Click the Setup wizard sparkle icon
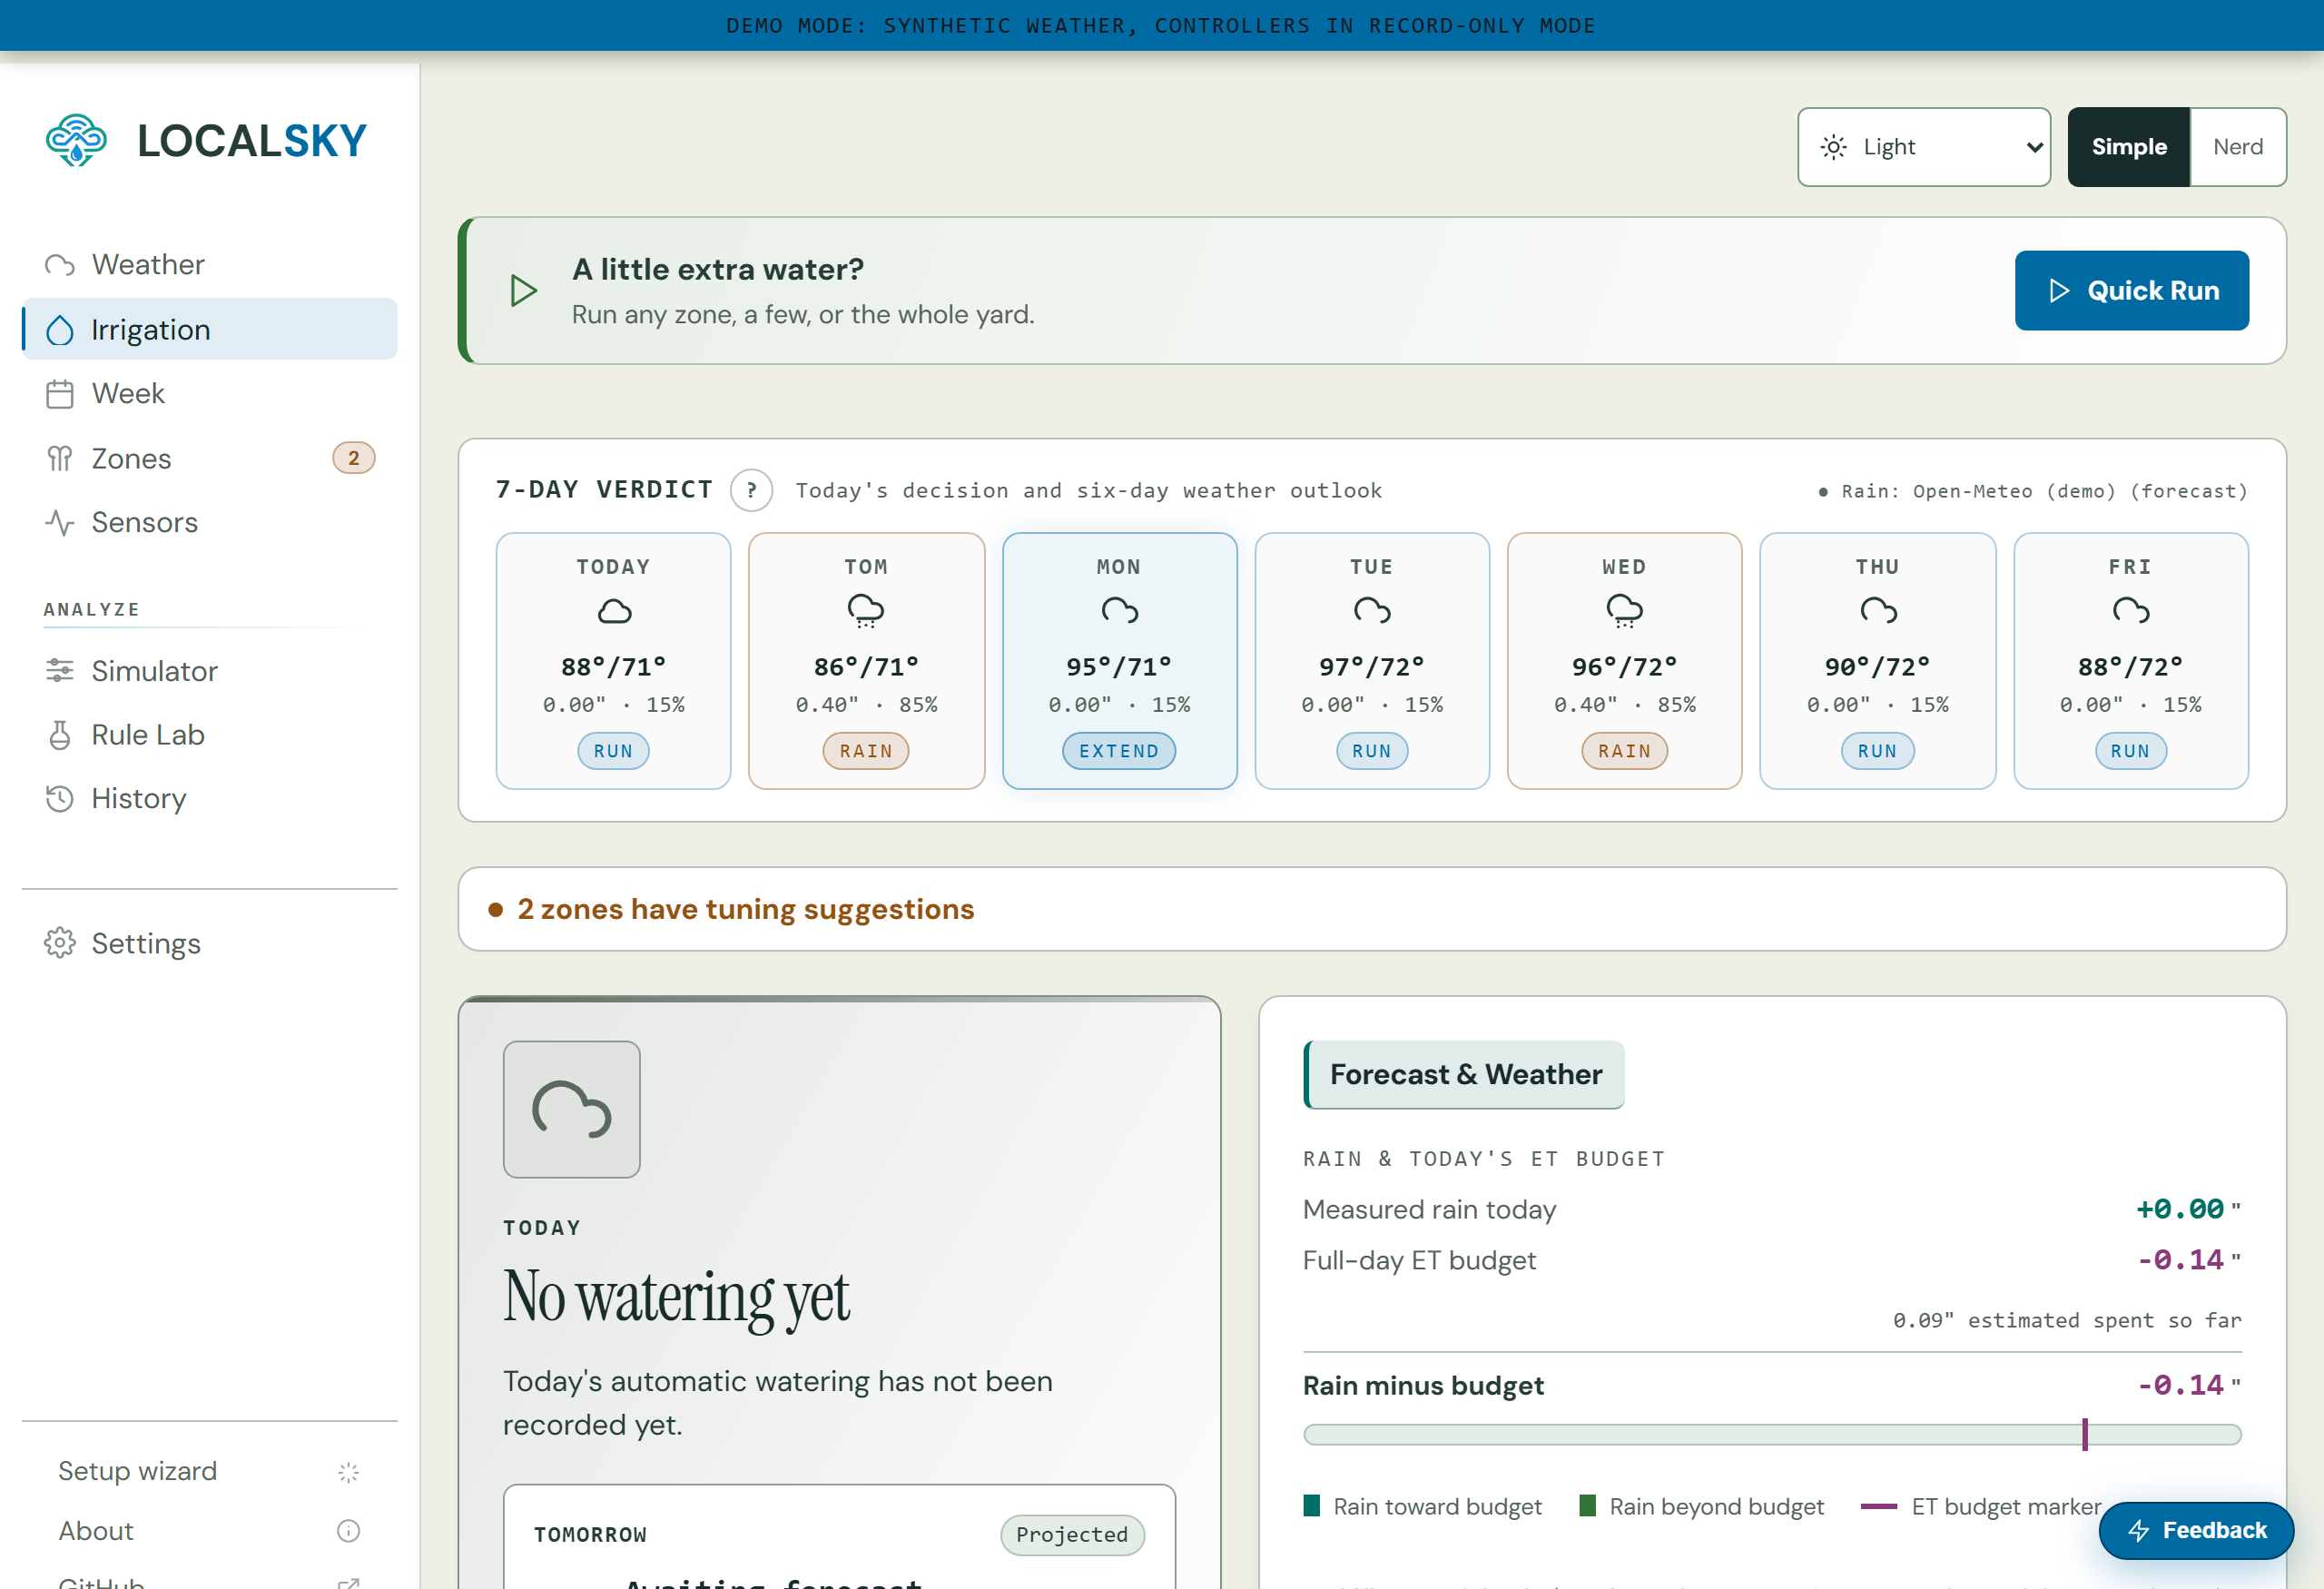This screenshot has width=2324, height=1589. [348, 1472]
